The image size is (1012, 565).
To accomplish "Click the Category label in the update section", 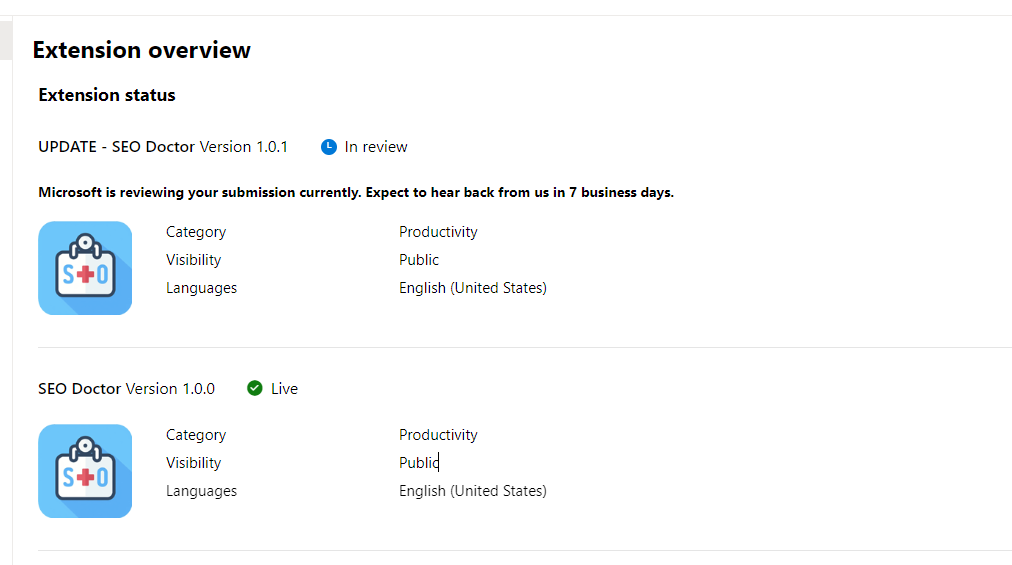I will click(196, 232).
